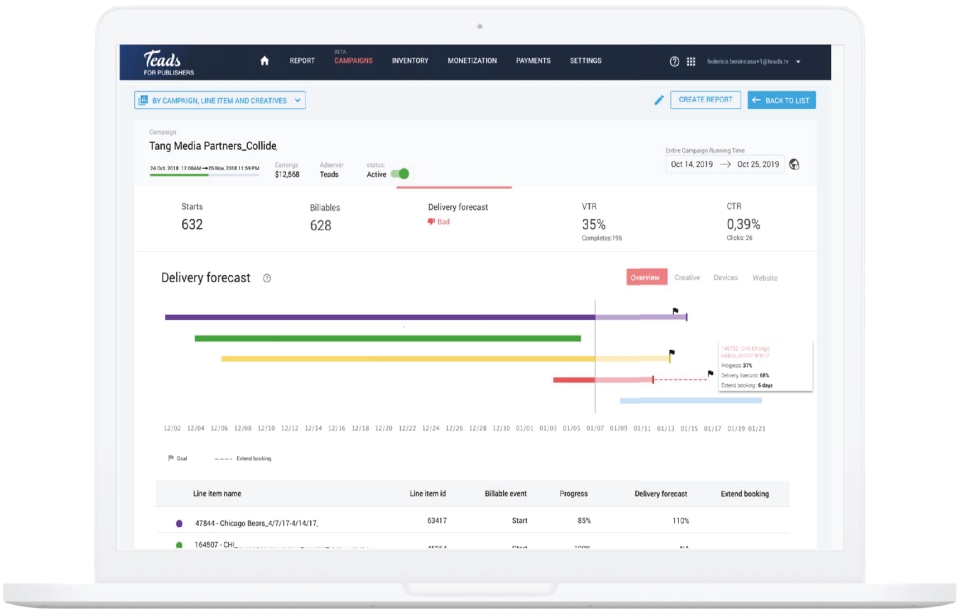Toggle the Active campaign status switch
The width and height of the screenshot is (960, 614).
point(401,174)
